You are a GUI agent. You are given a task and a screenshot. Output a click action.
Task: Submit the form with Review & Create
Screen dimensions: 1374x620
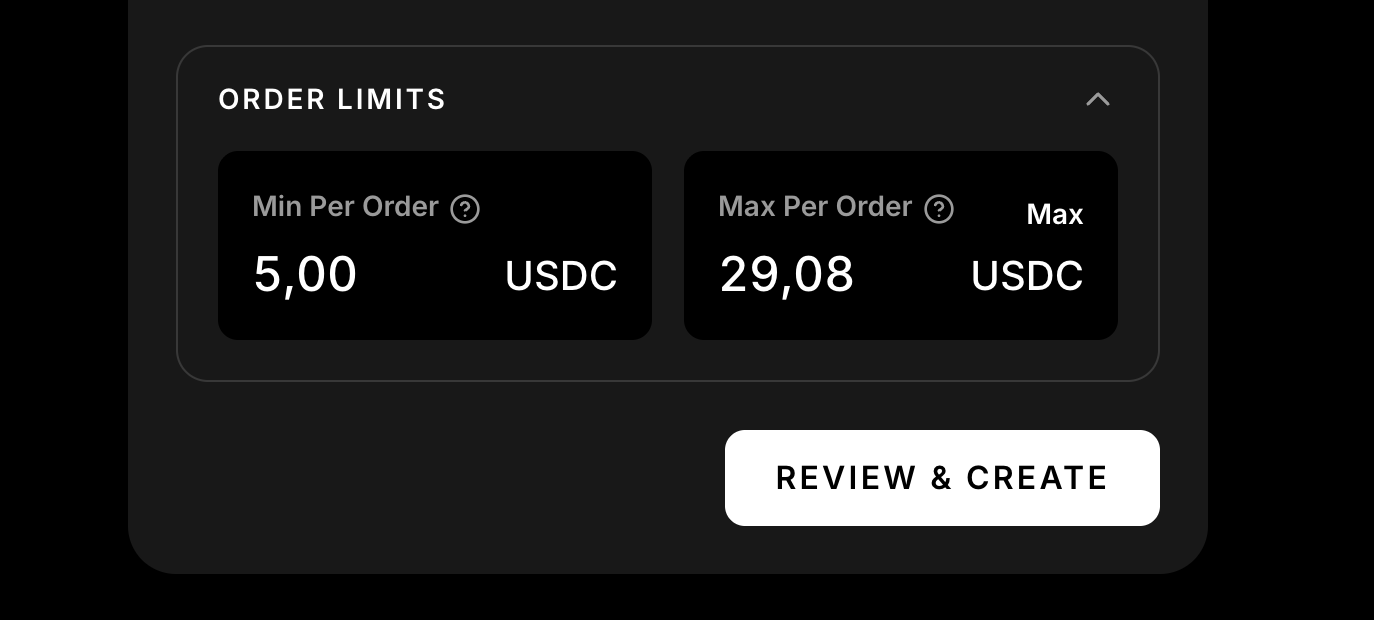pos(942,478)
